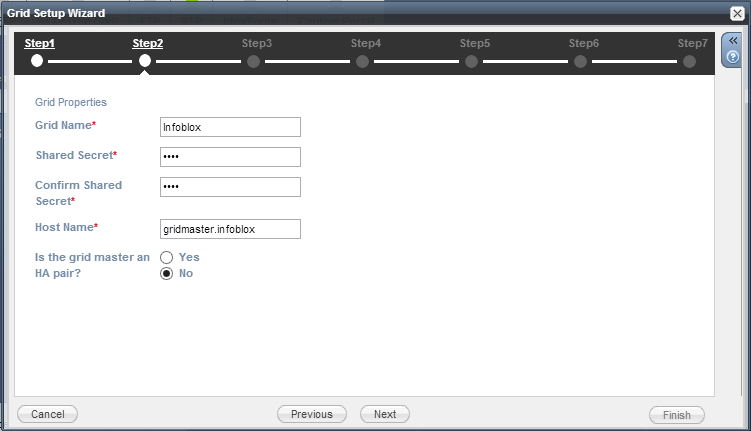Click the Grid Name input field
The image size is (751, 431).
(x=230, y=127)
